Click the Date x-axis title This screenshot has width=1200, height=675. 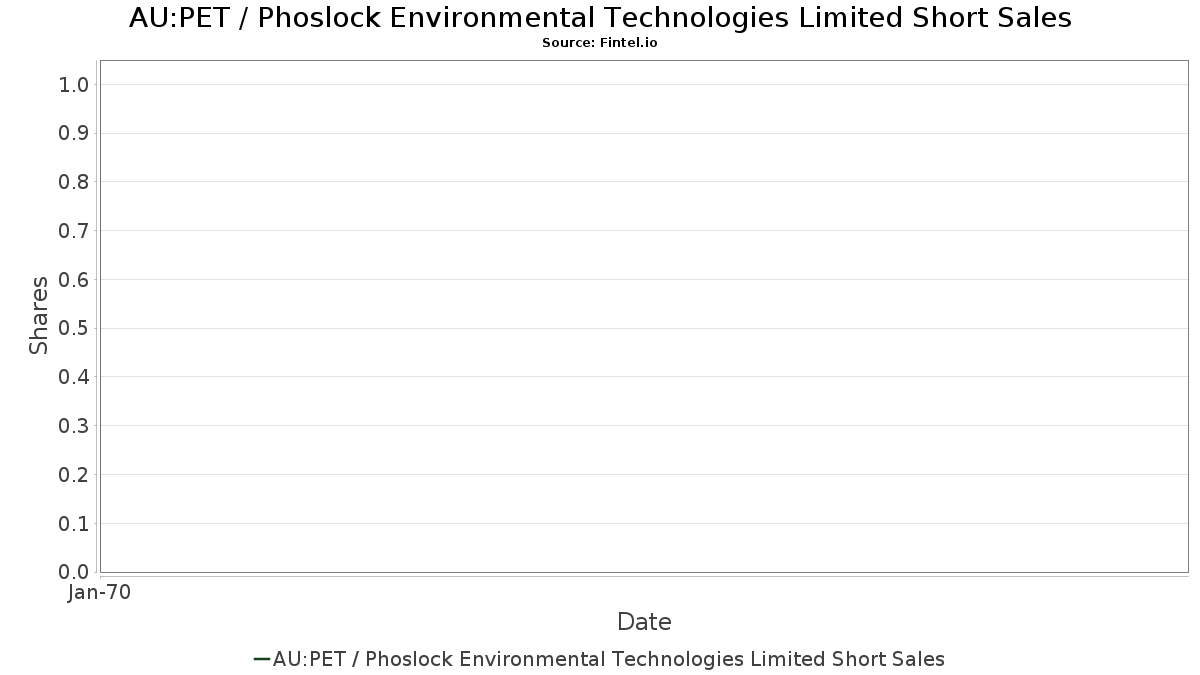coord(644,622)
